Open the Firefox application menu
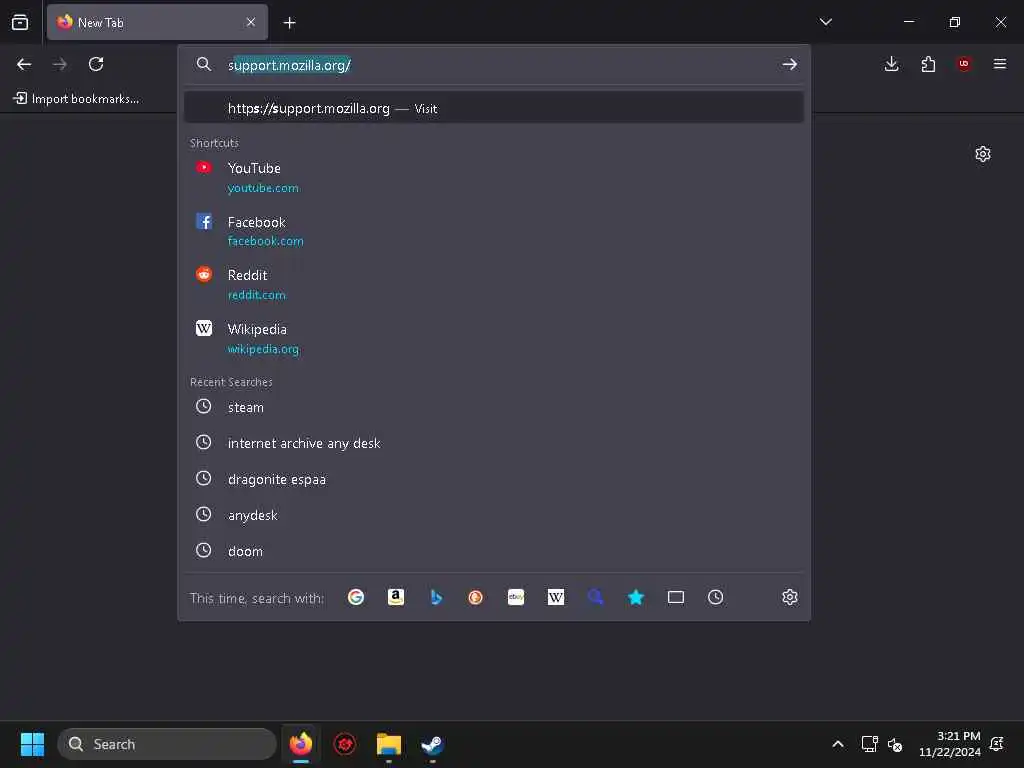The height and width of the screenshot is (768, 1024). pos(1000,64)
